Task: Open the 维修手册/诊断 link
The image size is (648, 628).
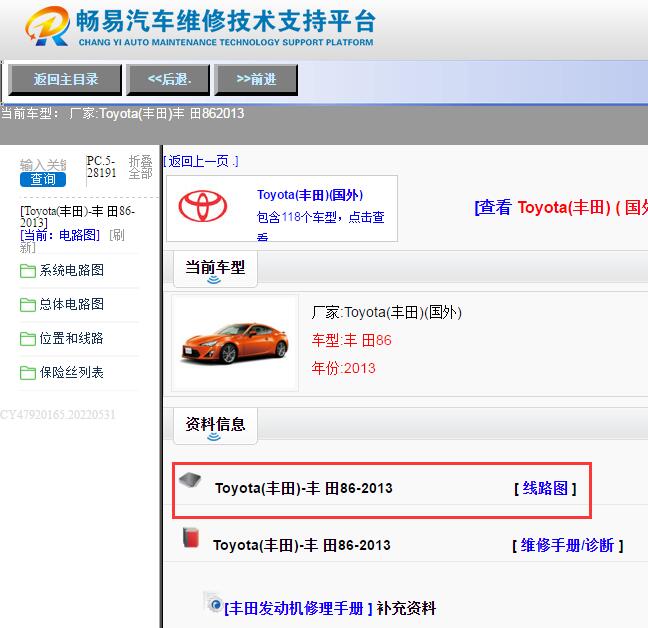Action: [x=567, y=545]
